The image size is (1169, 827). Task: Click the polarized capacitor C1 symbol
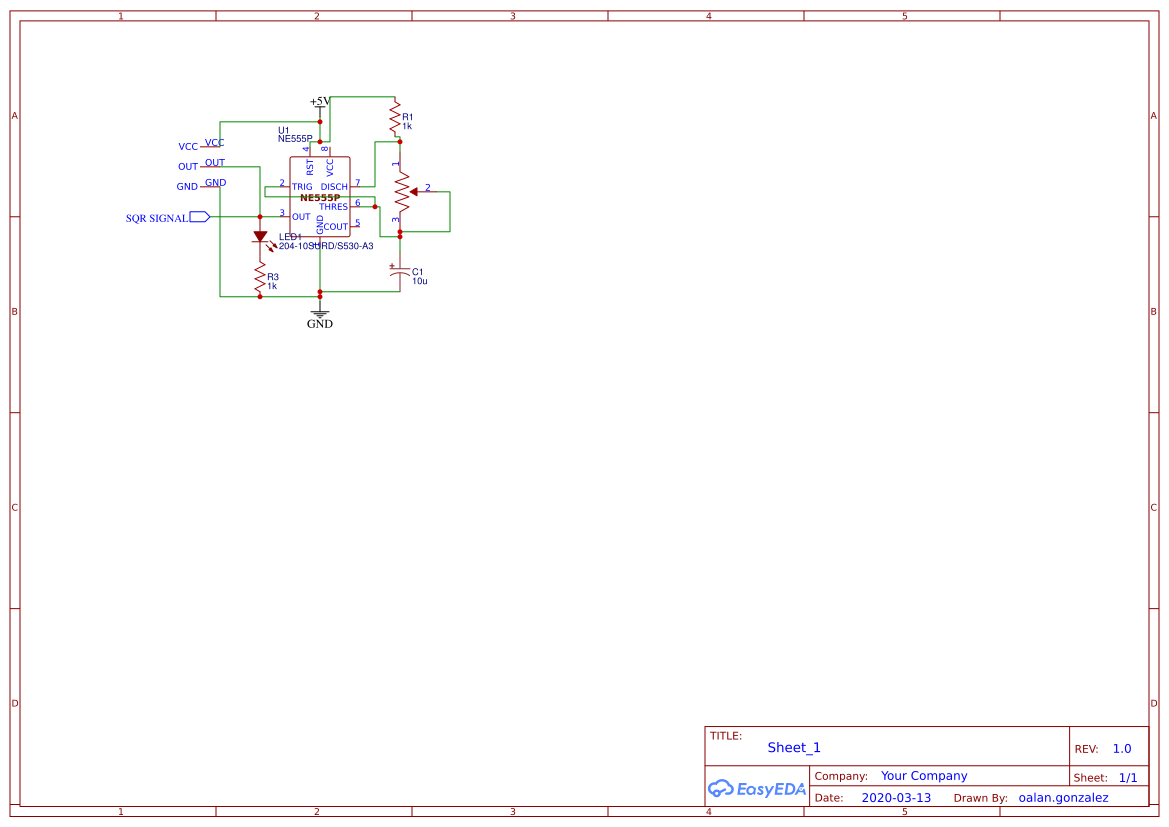point(399,273)
